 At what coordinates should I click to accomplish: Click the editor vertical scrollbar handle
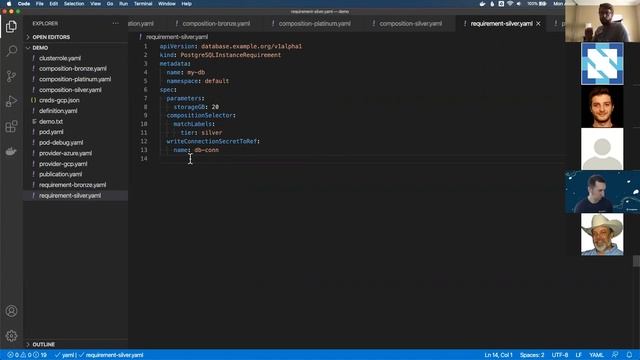coord(636,261)
